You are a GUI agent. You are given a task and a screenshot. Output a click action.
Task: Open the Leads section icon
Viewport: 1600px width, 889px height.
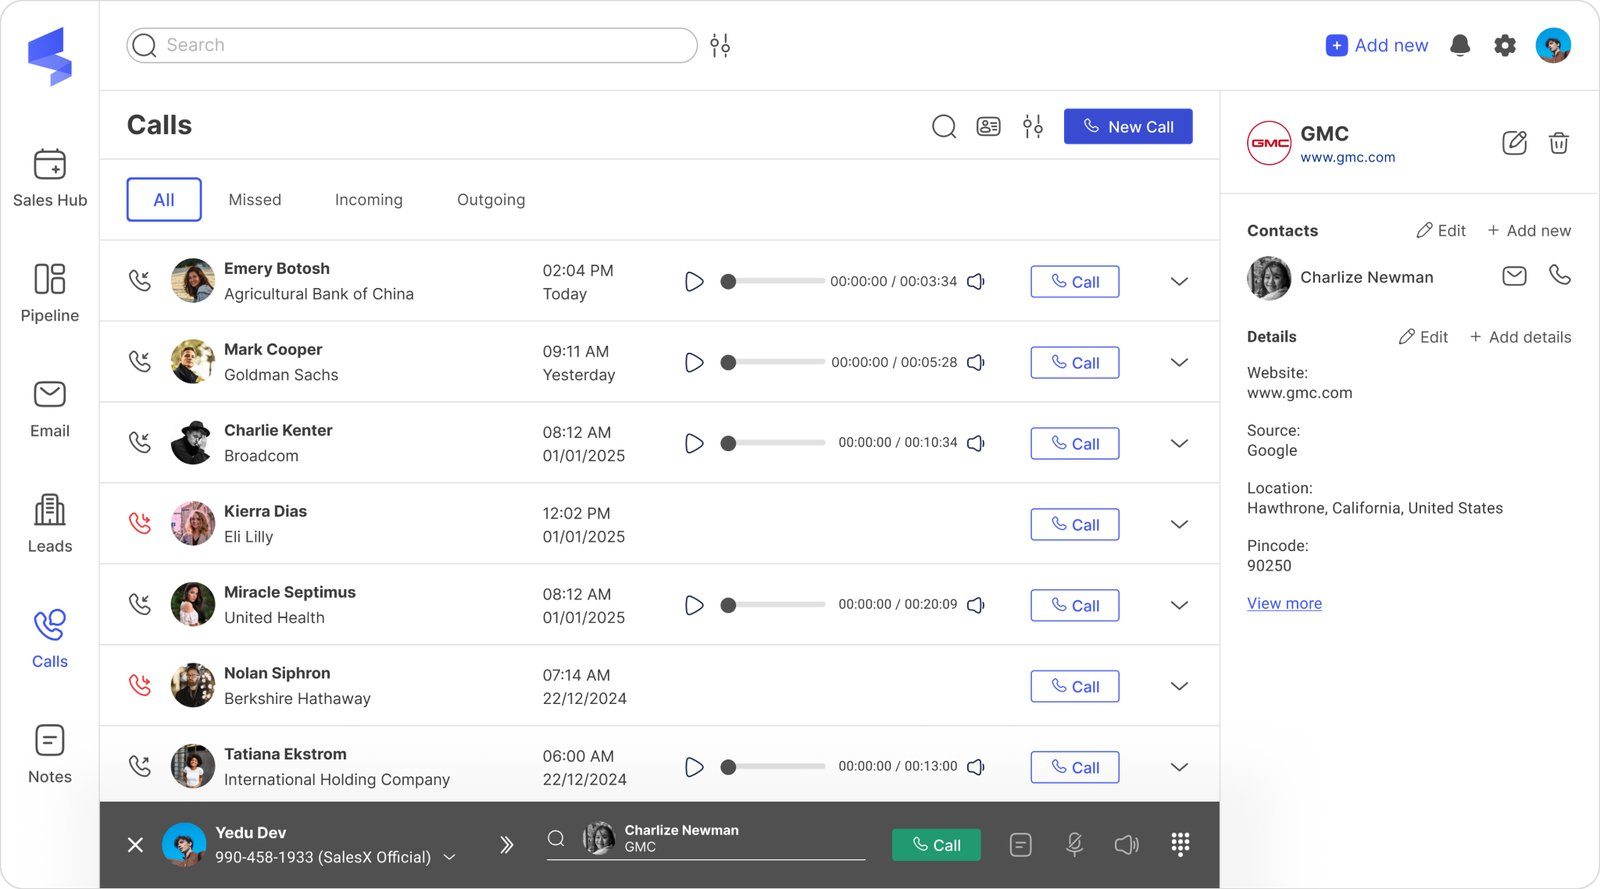click(x=49, y=511)
